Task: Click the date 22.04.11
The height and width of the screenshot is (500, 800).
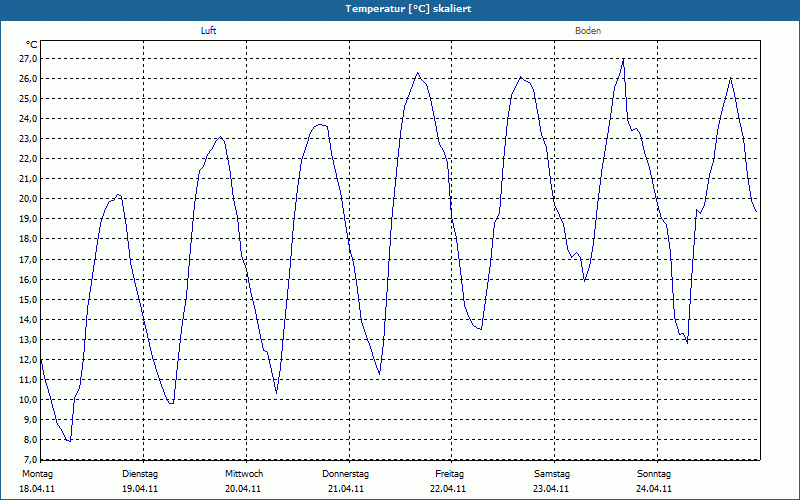Action: point(448,489)
